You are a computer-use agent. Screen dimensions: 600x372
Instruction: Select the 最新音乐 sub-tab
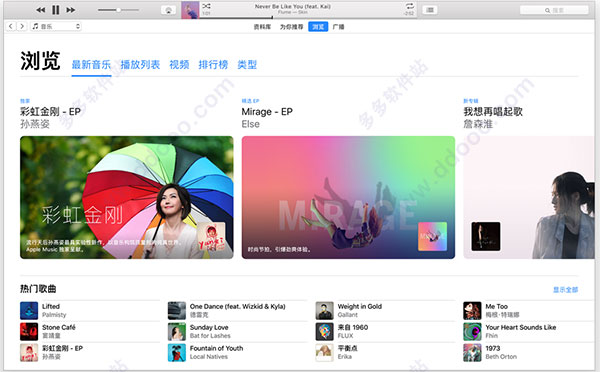click(91, 65)
